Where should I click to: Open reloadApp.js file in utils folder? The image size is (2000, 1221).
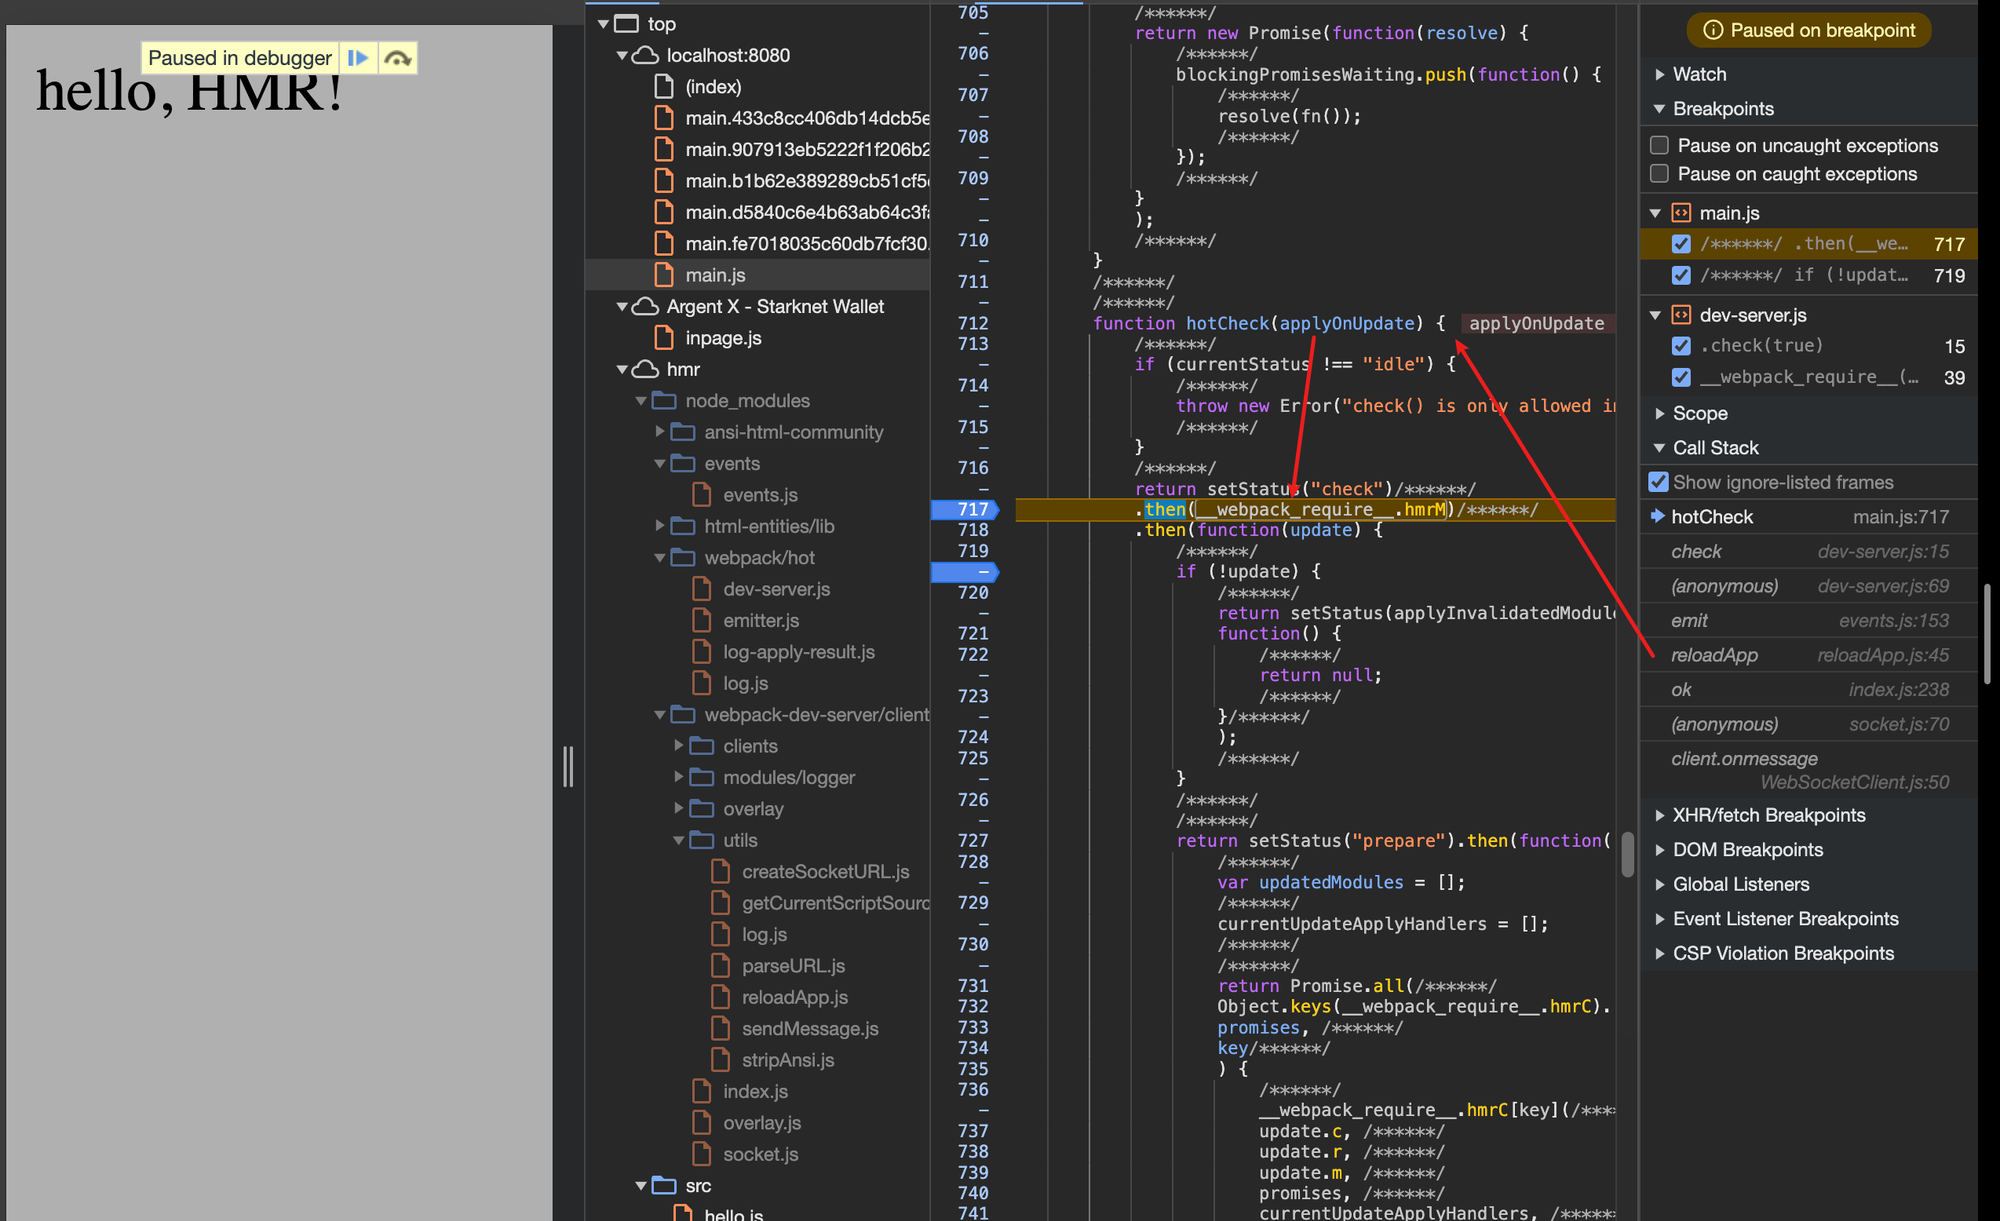(x=794, y=997)
